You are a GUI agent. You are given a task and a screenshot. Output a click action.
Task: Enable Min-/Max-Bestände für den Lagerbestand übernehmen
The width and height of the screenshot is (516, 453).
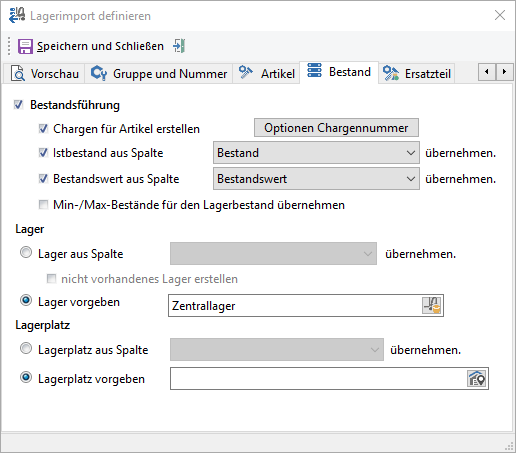43,205
